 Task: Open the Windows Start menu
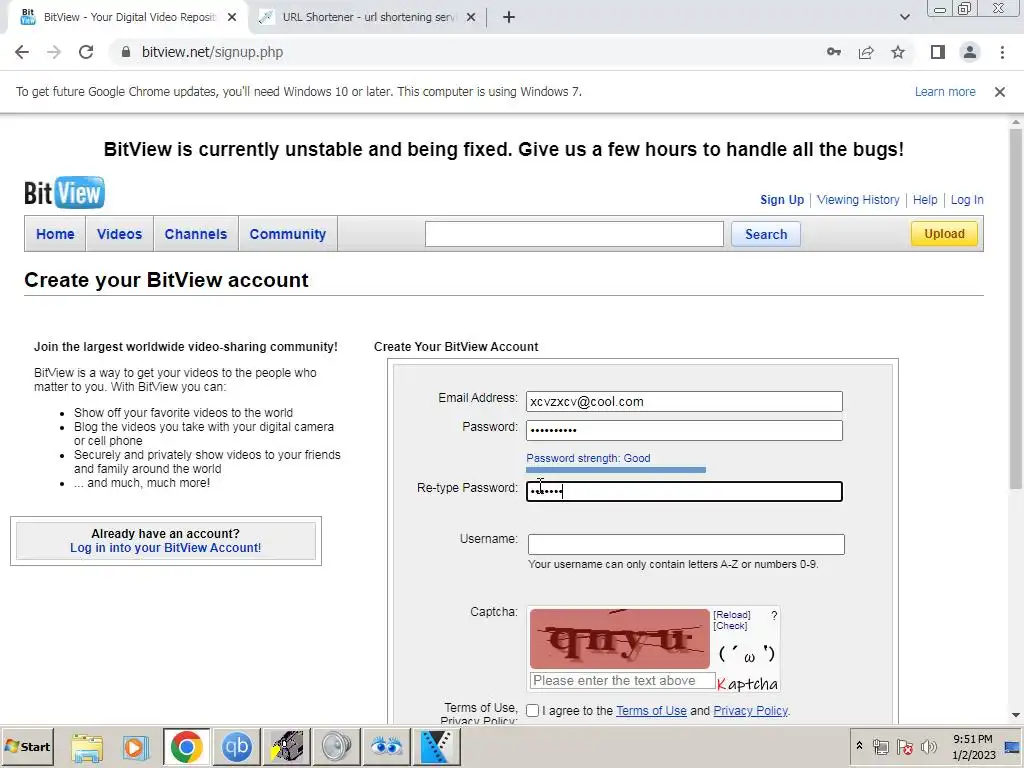(x=27, y=746)
